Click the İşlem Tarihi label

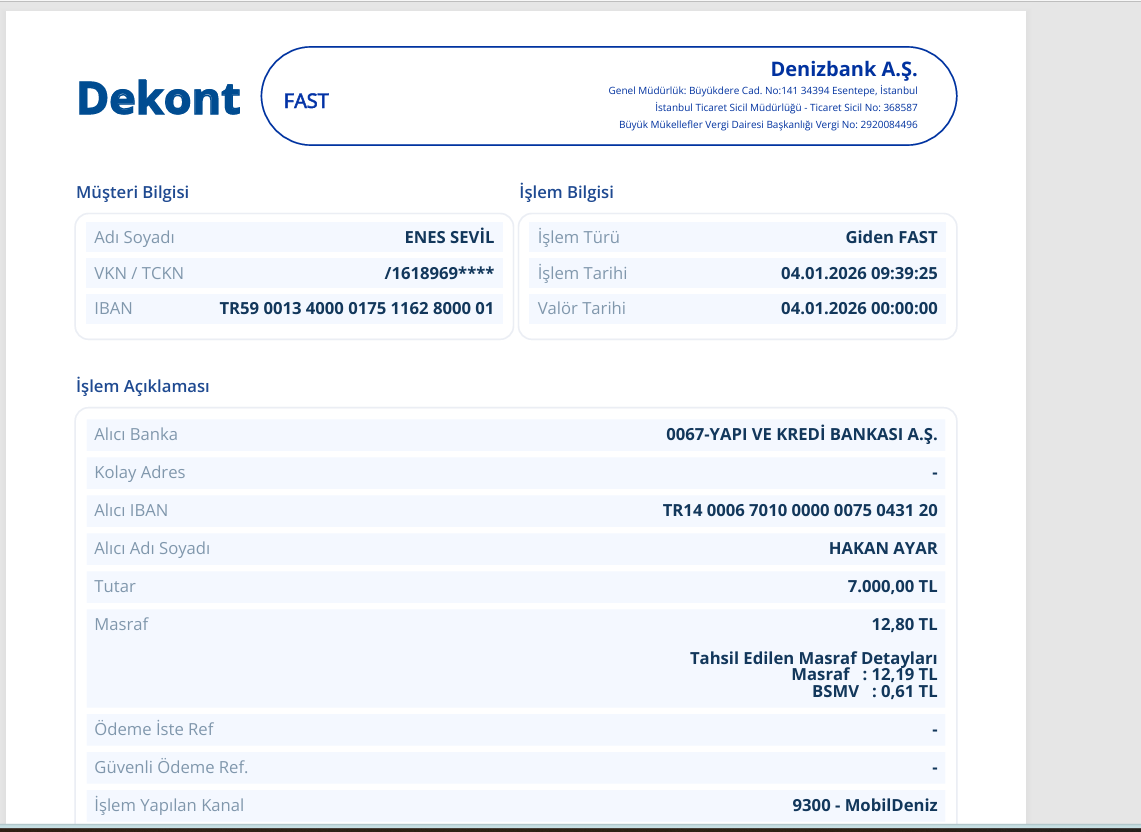pos(582,273)
